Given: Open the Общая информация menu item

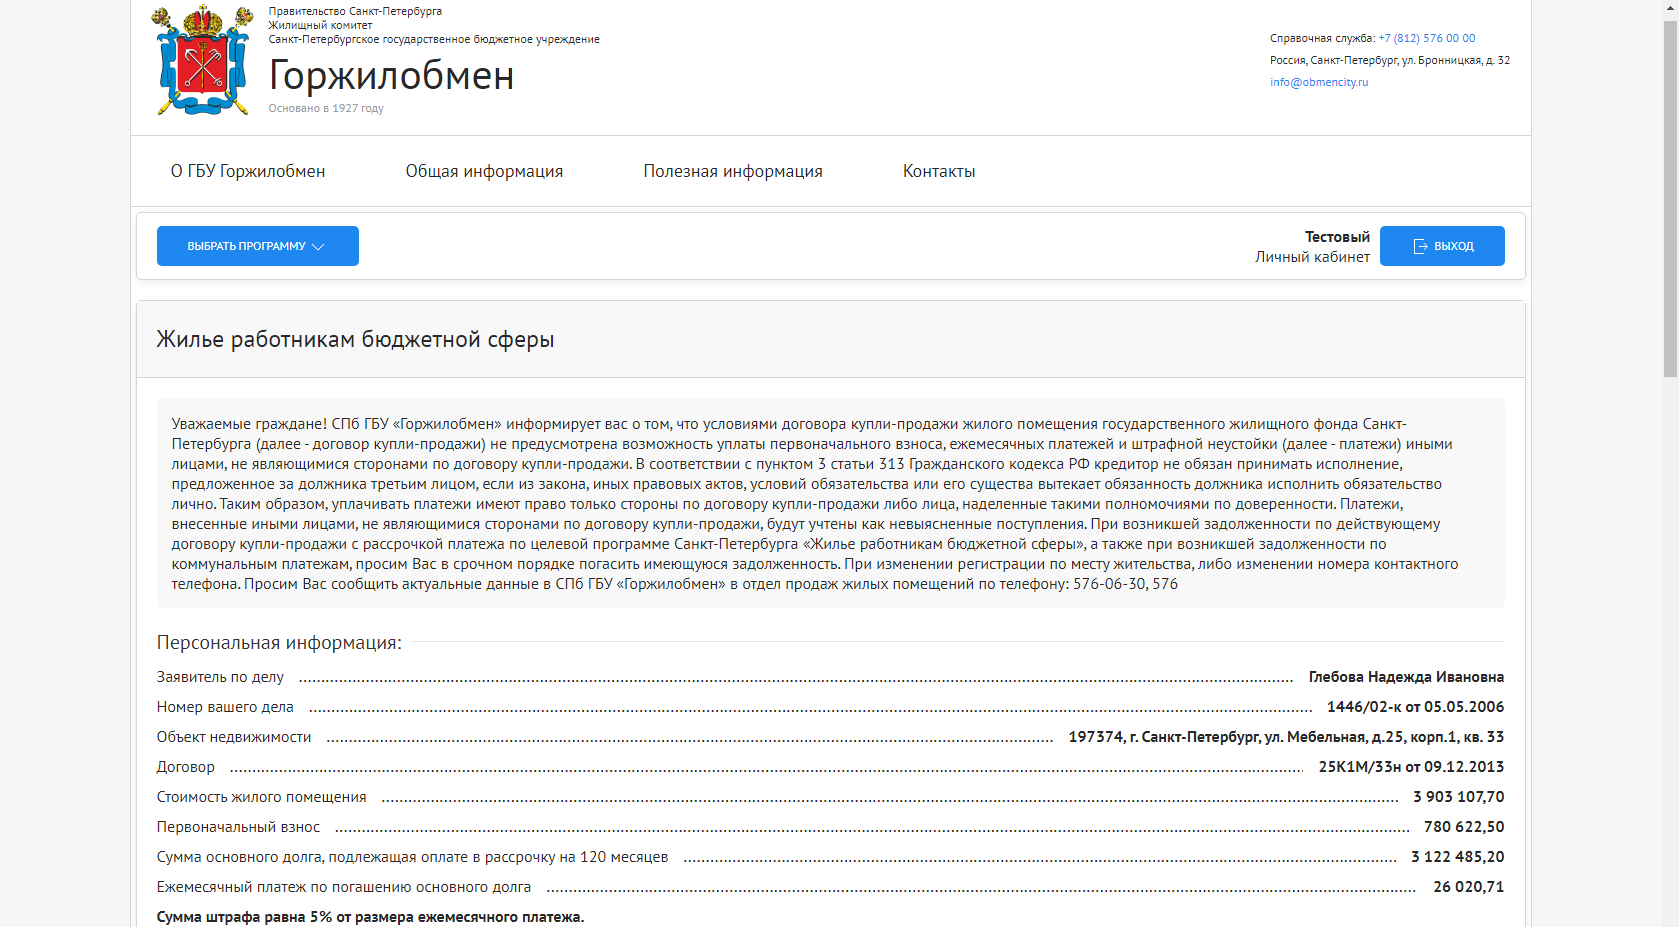Looking at the screenshot, I should pos(484,171).
